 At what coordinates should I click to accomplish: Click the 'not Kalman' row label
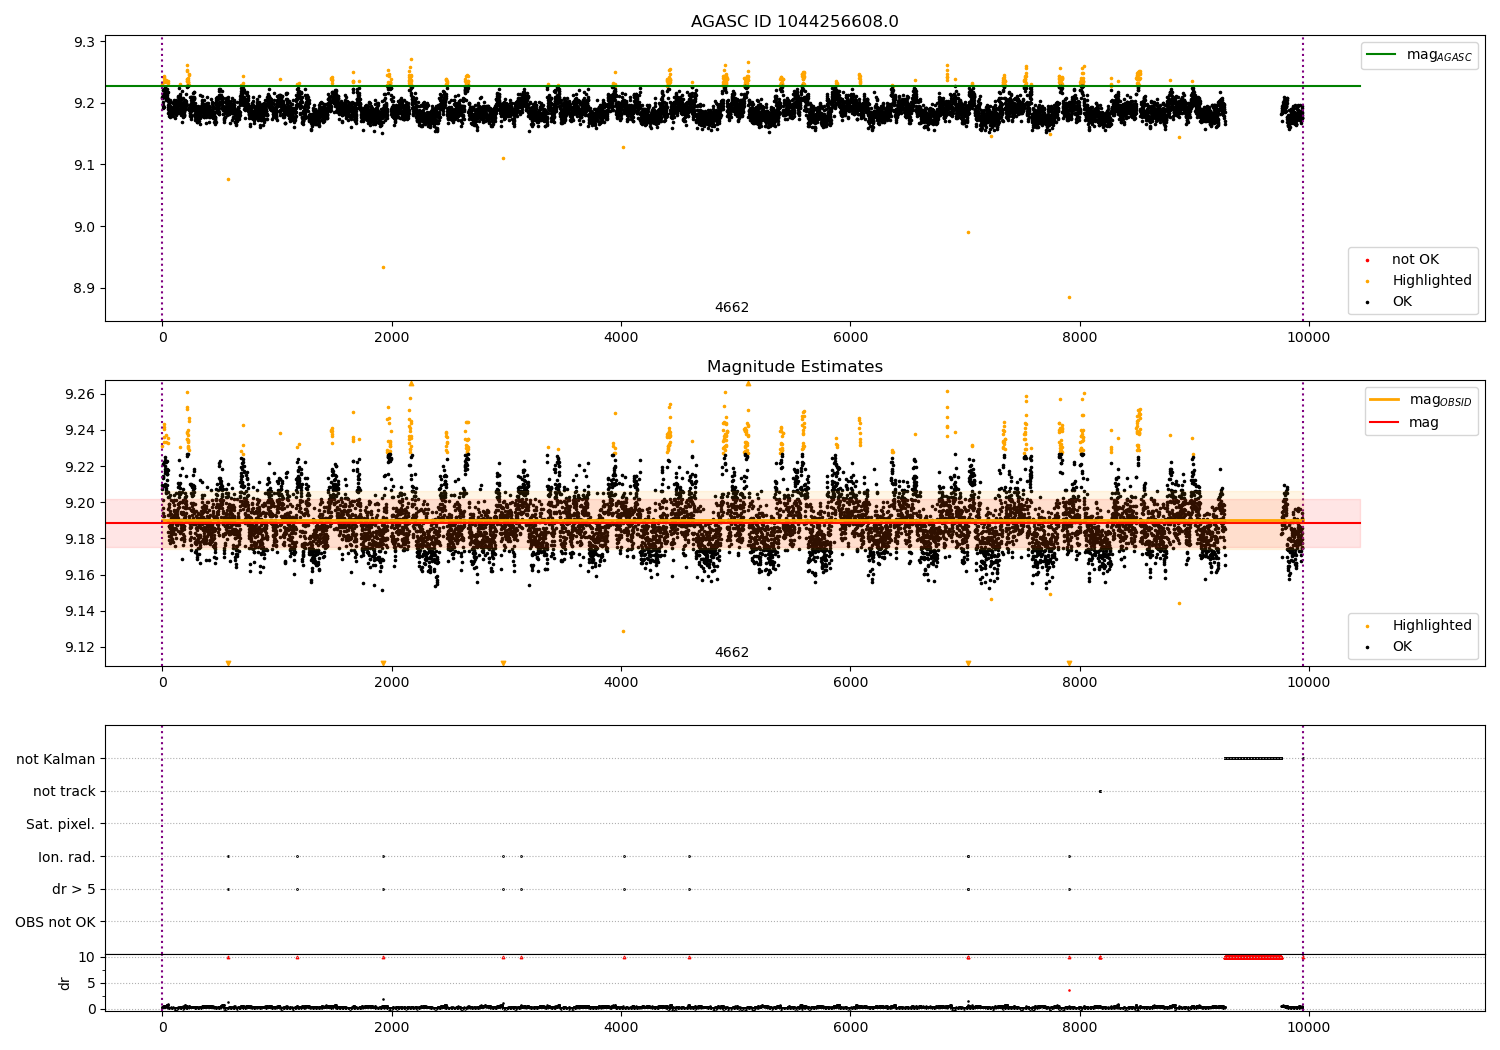[x=55, y=759]
